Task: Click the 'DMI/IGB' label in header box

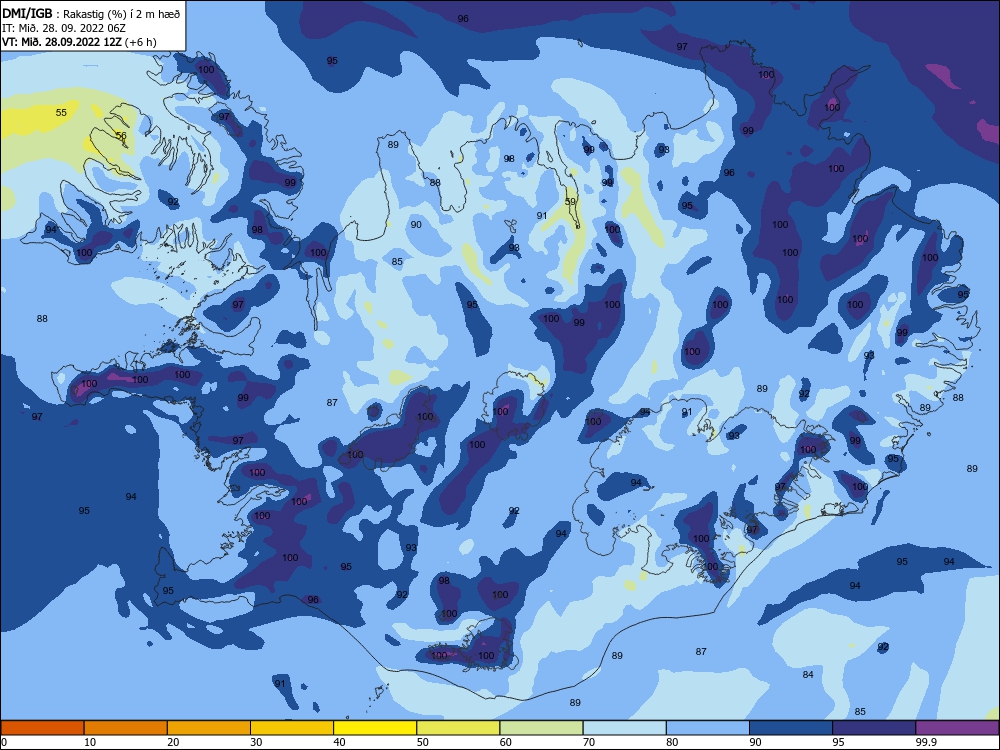Action: [x=27, y=13]
